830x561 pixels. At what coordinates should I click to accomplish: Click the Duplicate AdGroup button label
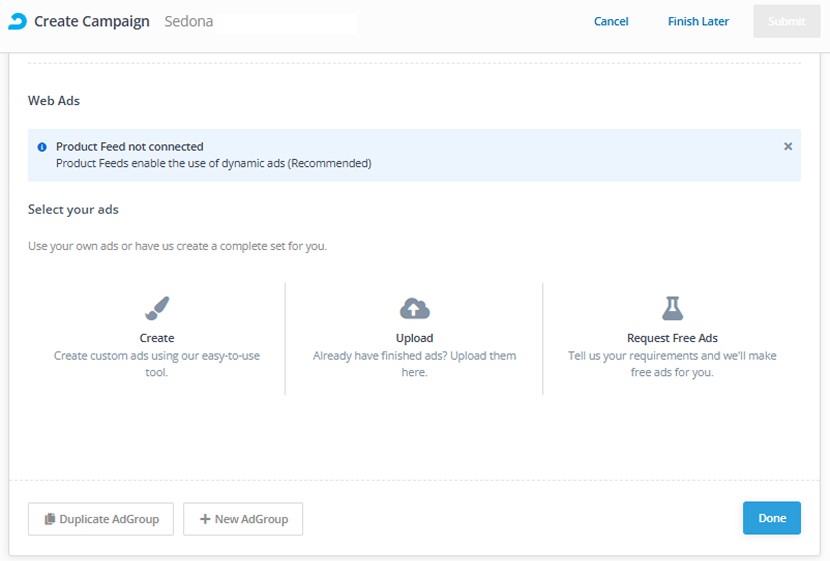point(109,519)
